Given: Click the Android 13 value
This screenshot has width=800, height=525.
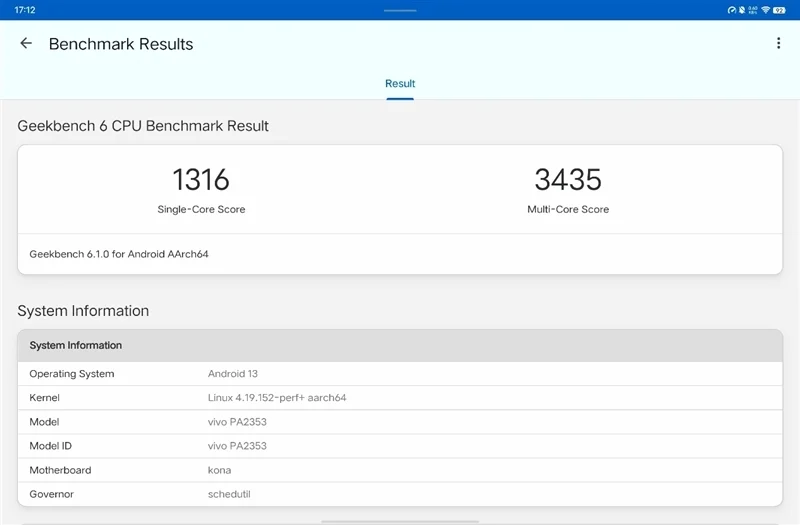Looking at the screenshot, I should [x=233, y=373].
